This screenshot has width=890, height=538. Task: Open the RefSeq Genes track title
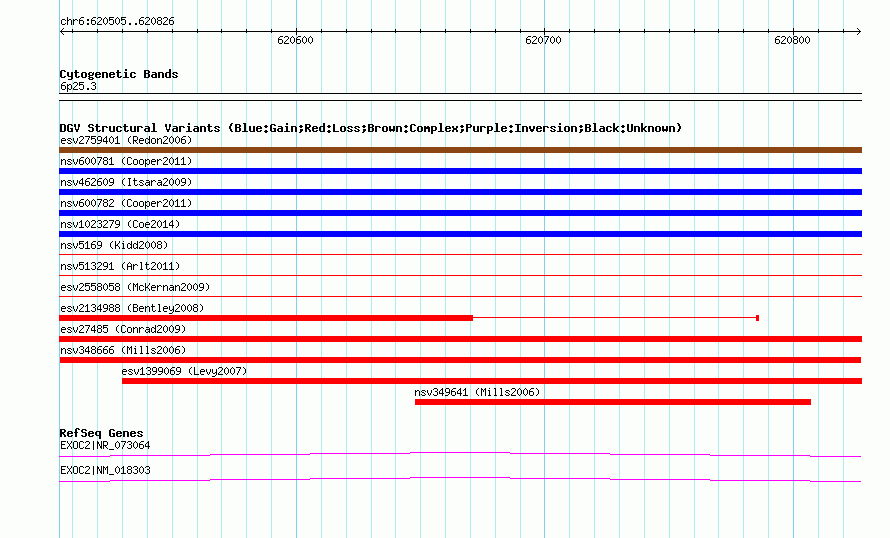point(101,433)
